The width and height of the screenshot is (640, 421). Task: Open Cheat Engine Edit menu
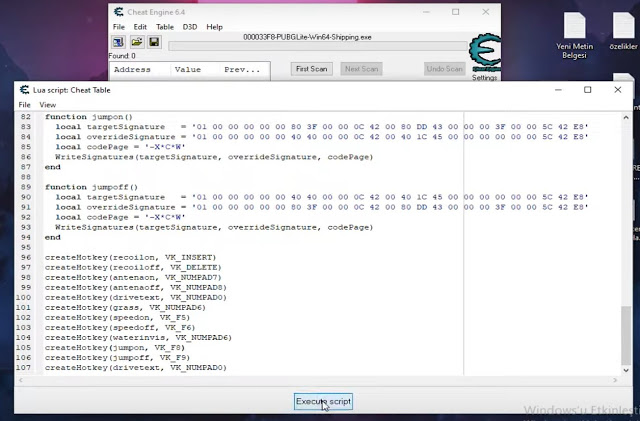[140, 27]
